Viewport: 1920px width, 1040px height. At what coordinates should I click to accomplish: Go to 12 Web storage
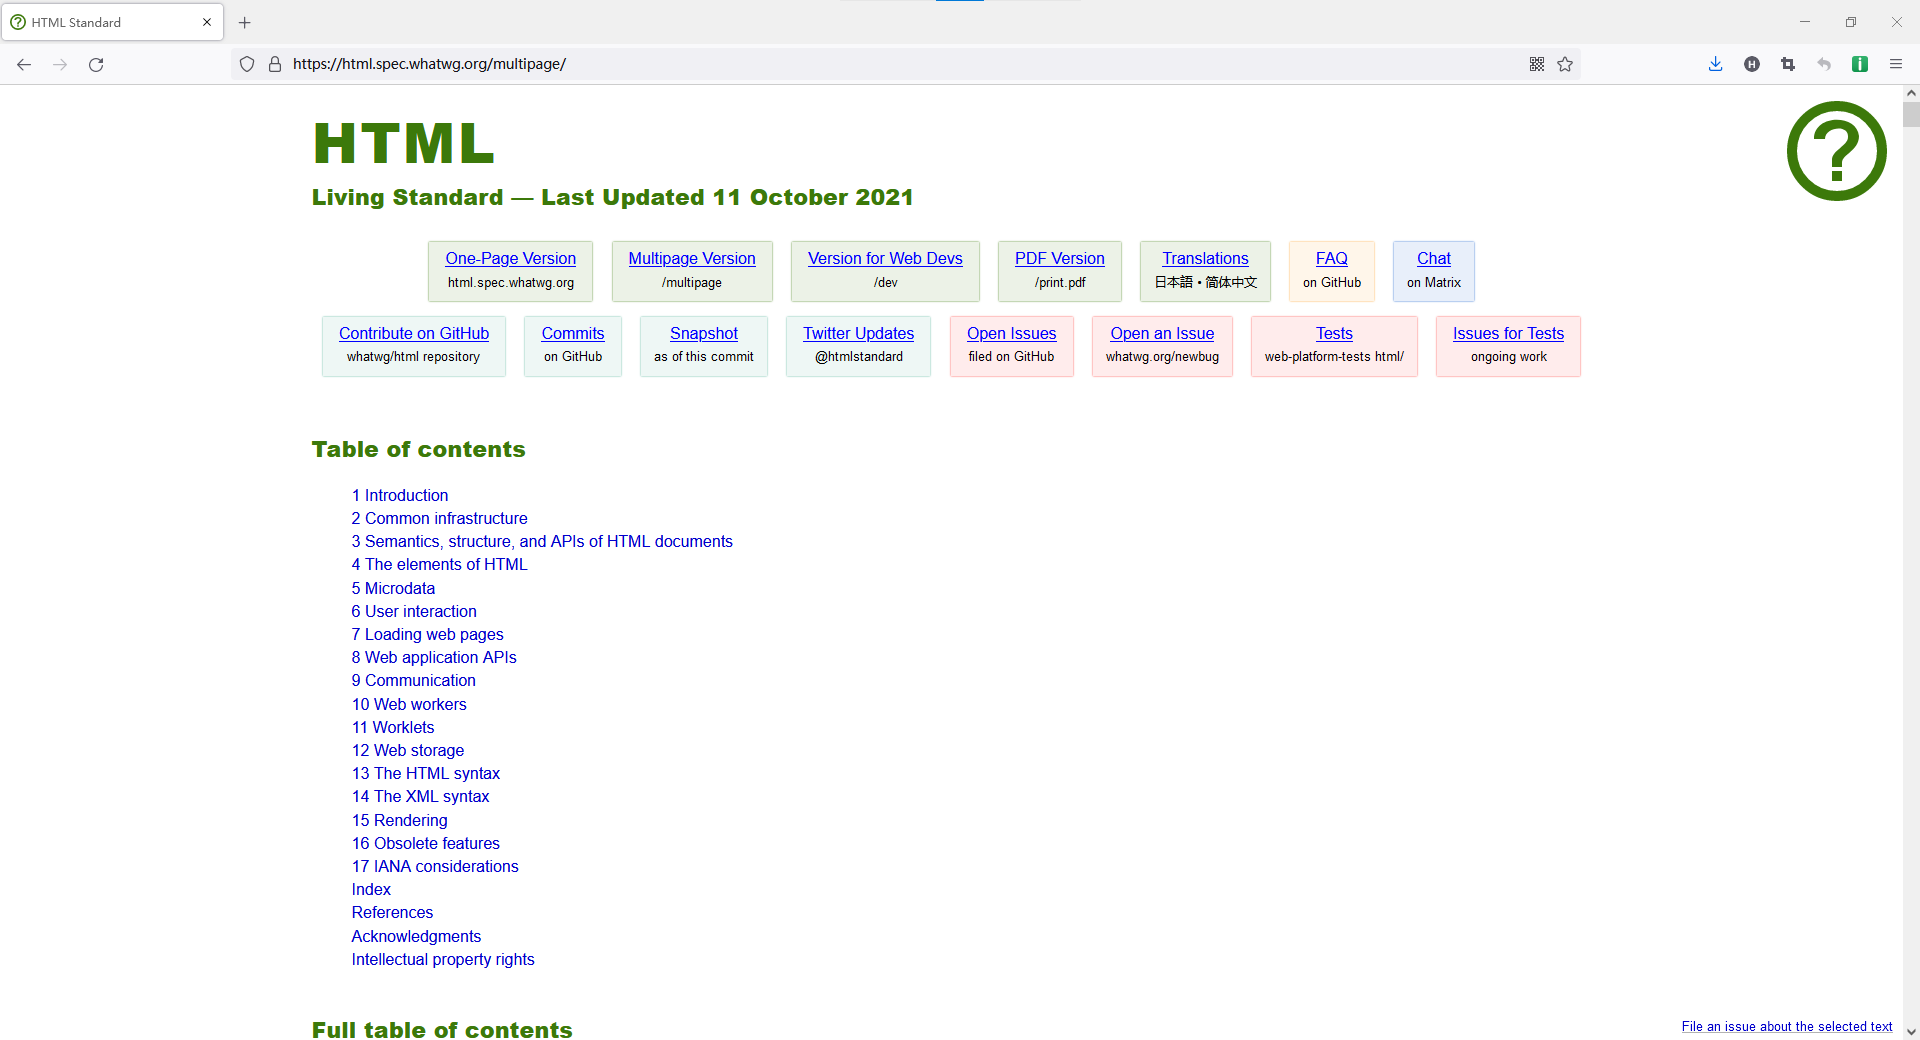point(408,750)
